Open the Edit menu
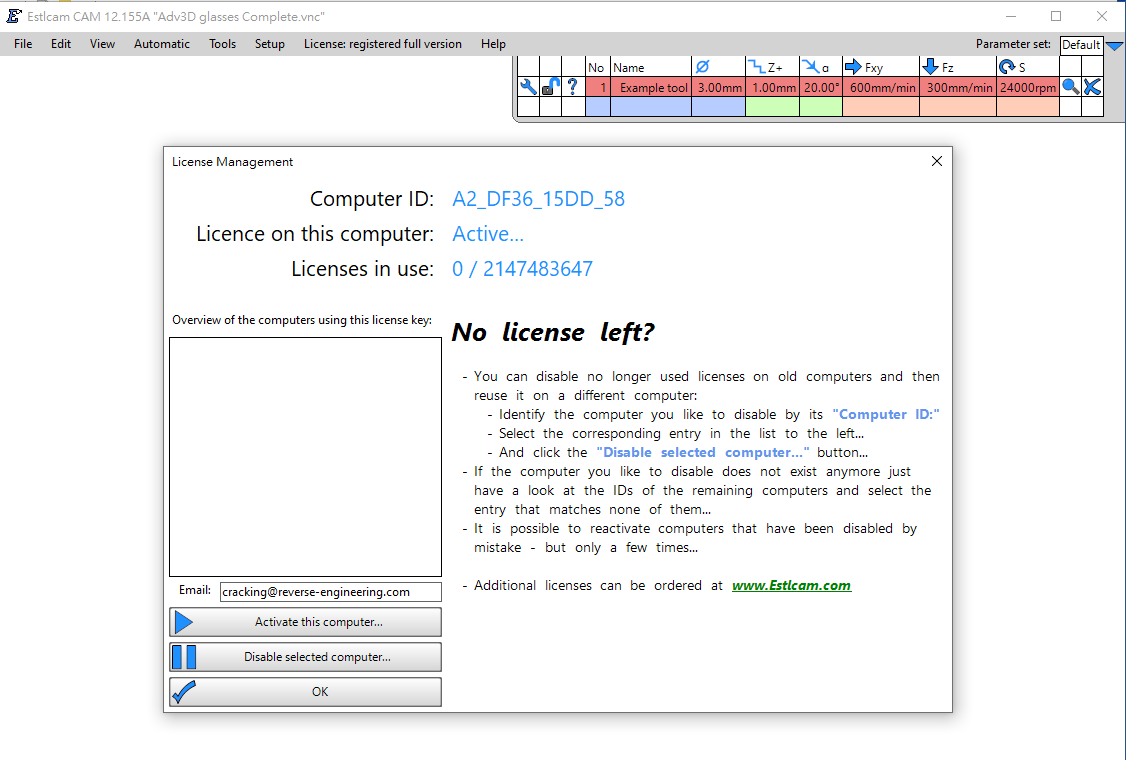The height and width of the screenshot is (760, 1126). pos(61,44)
